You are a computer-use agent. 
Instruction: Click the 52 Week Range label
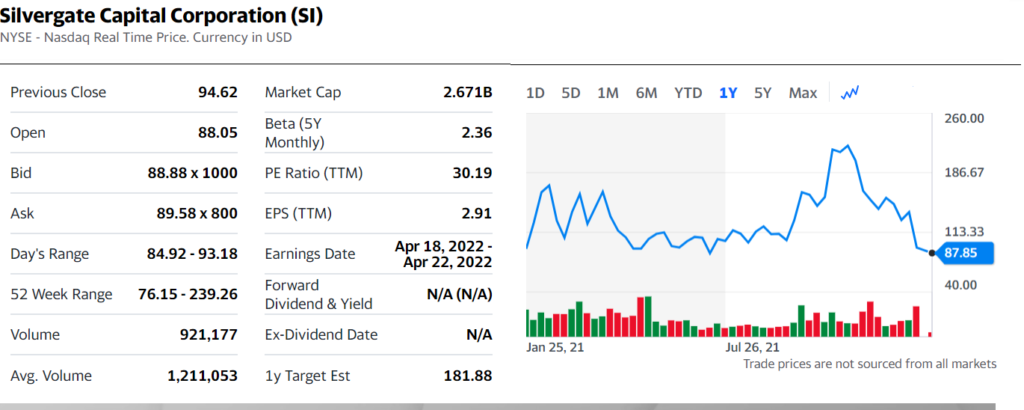(x=61, y=294)
